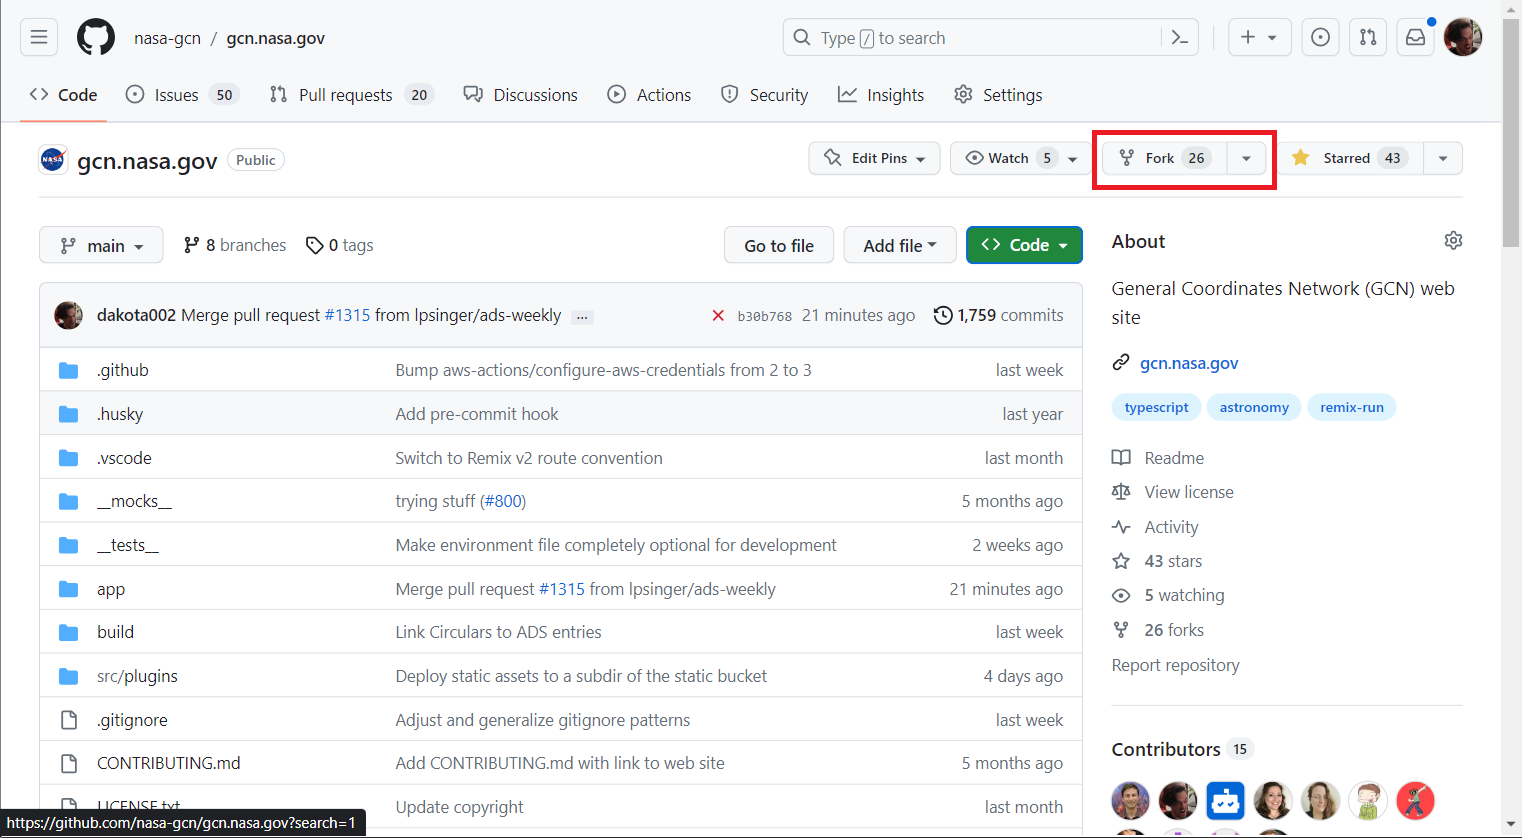
Task: Open the app folder
Action: coord(111,589)
